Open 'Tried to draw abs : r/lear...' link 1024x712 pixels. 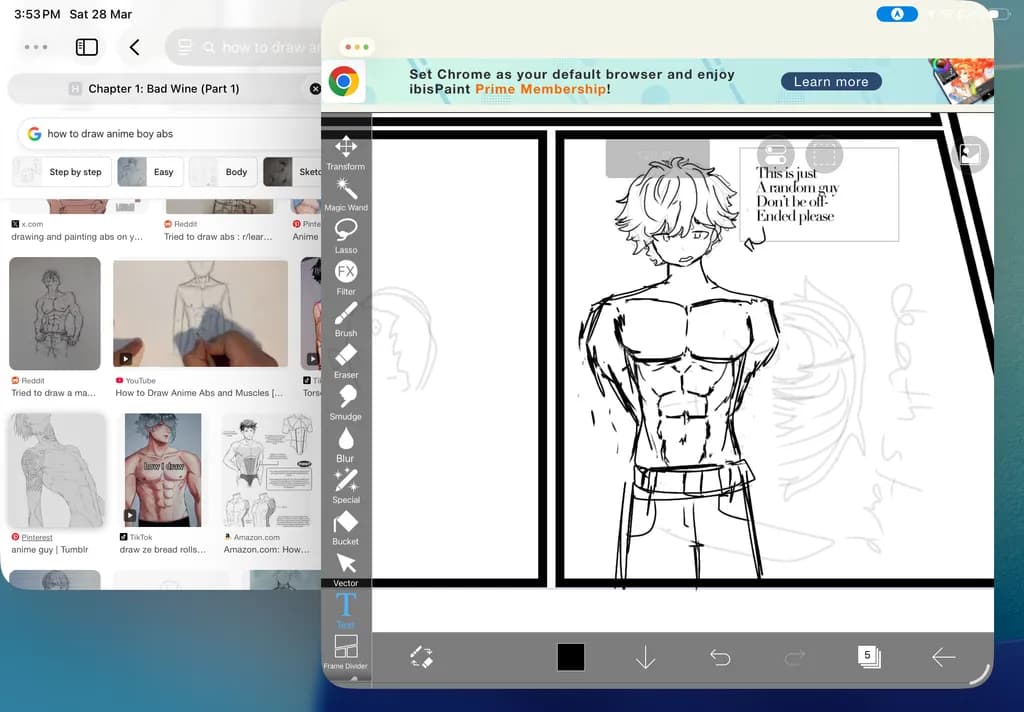(218, 236)
